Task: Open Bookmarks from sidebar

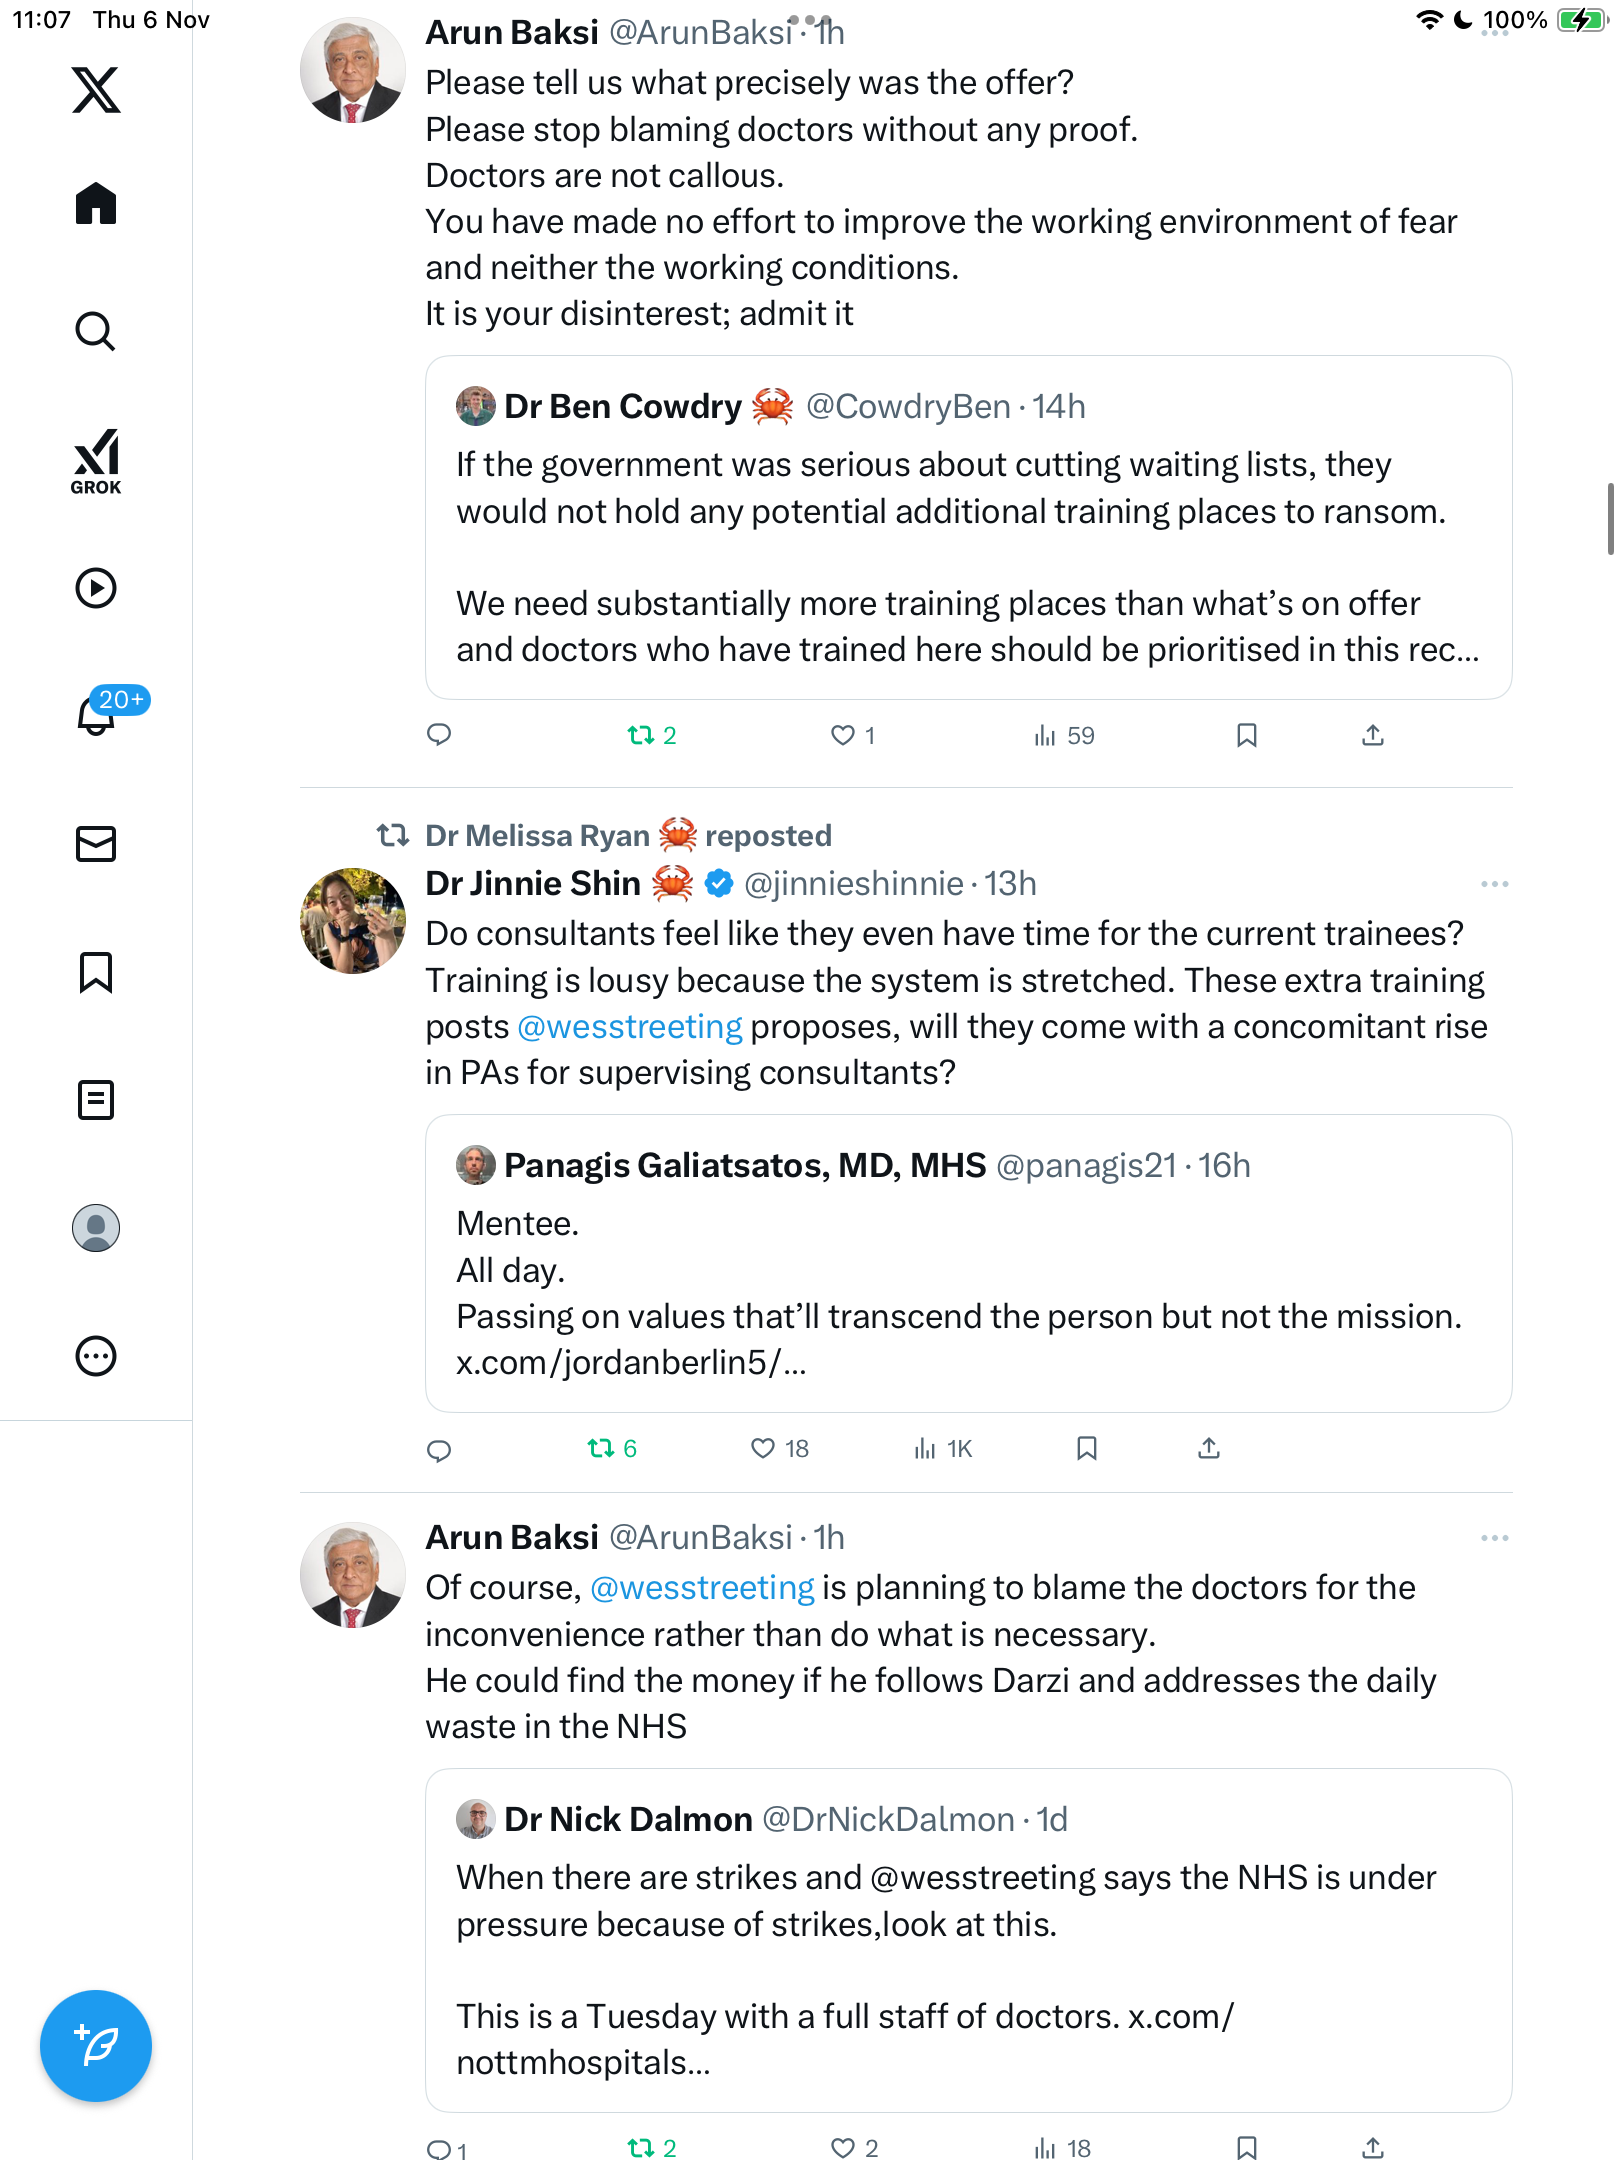Action: 96,972
